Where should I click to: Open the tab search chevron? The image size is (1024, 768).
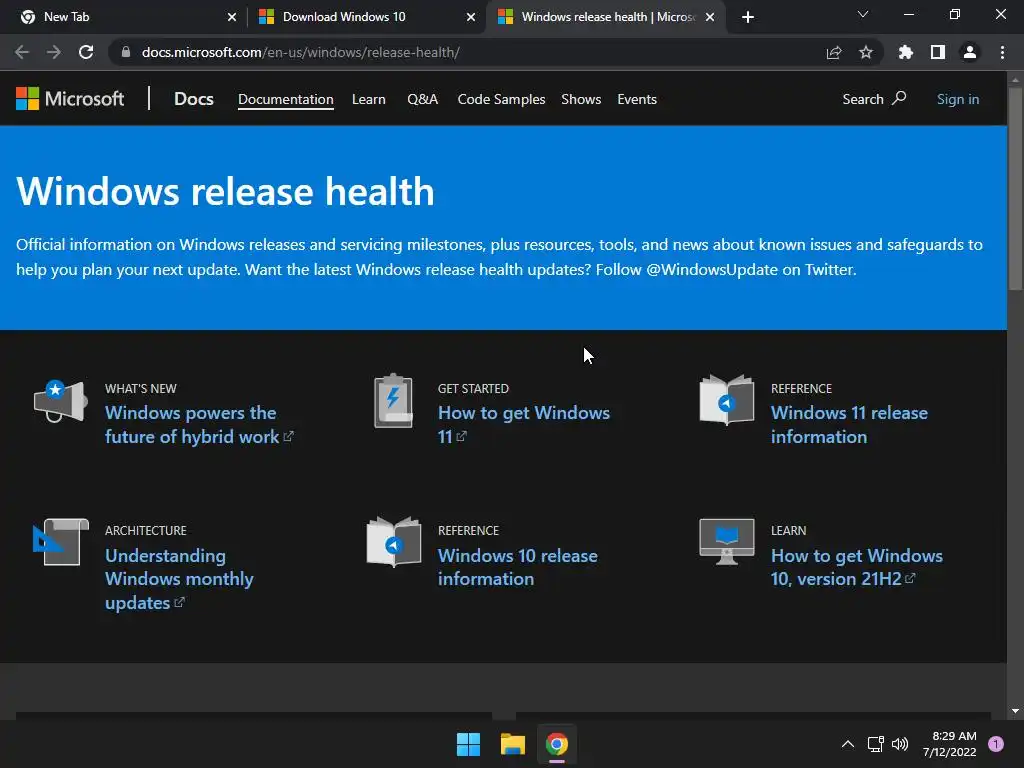pos(863,14)
